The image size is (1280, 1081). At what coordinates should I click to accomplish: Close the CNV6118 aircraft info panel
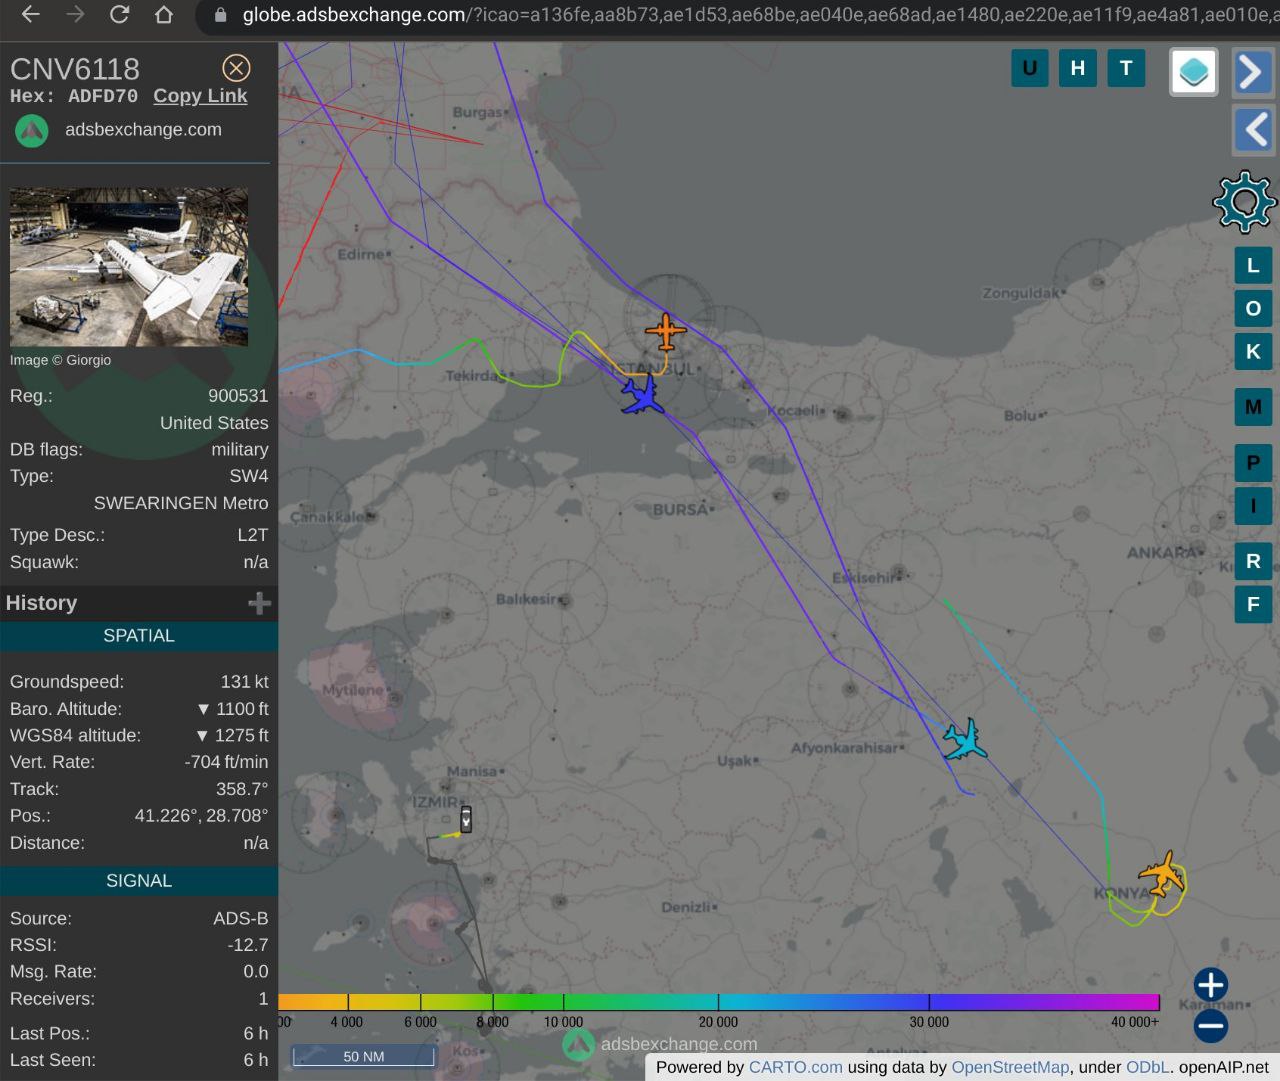tap(236, 68)
